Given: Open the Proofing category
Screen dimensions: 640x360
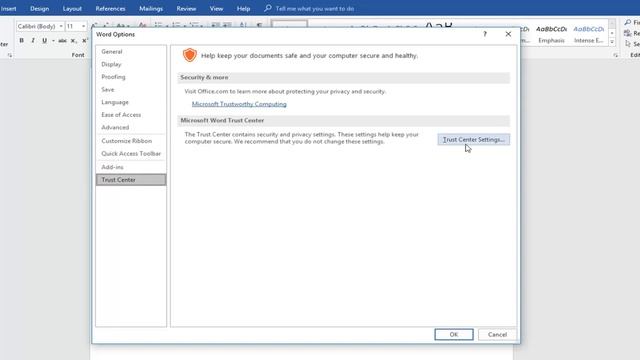Looking at the screenshot, I should tap(131, 77).
